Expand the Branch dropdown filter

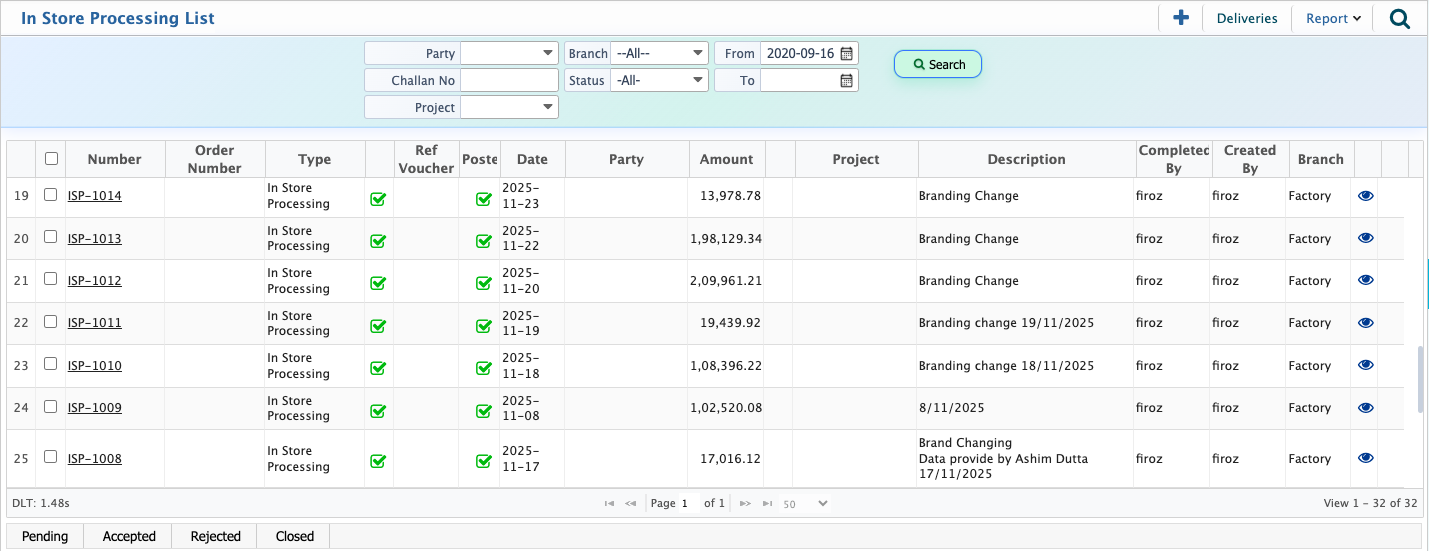click(659, 53)
